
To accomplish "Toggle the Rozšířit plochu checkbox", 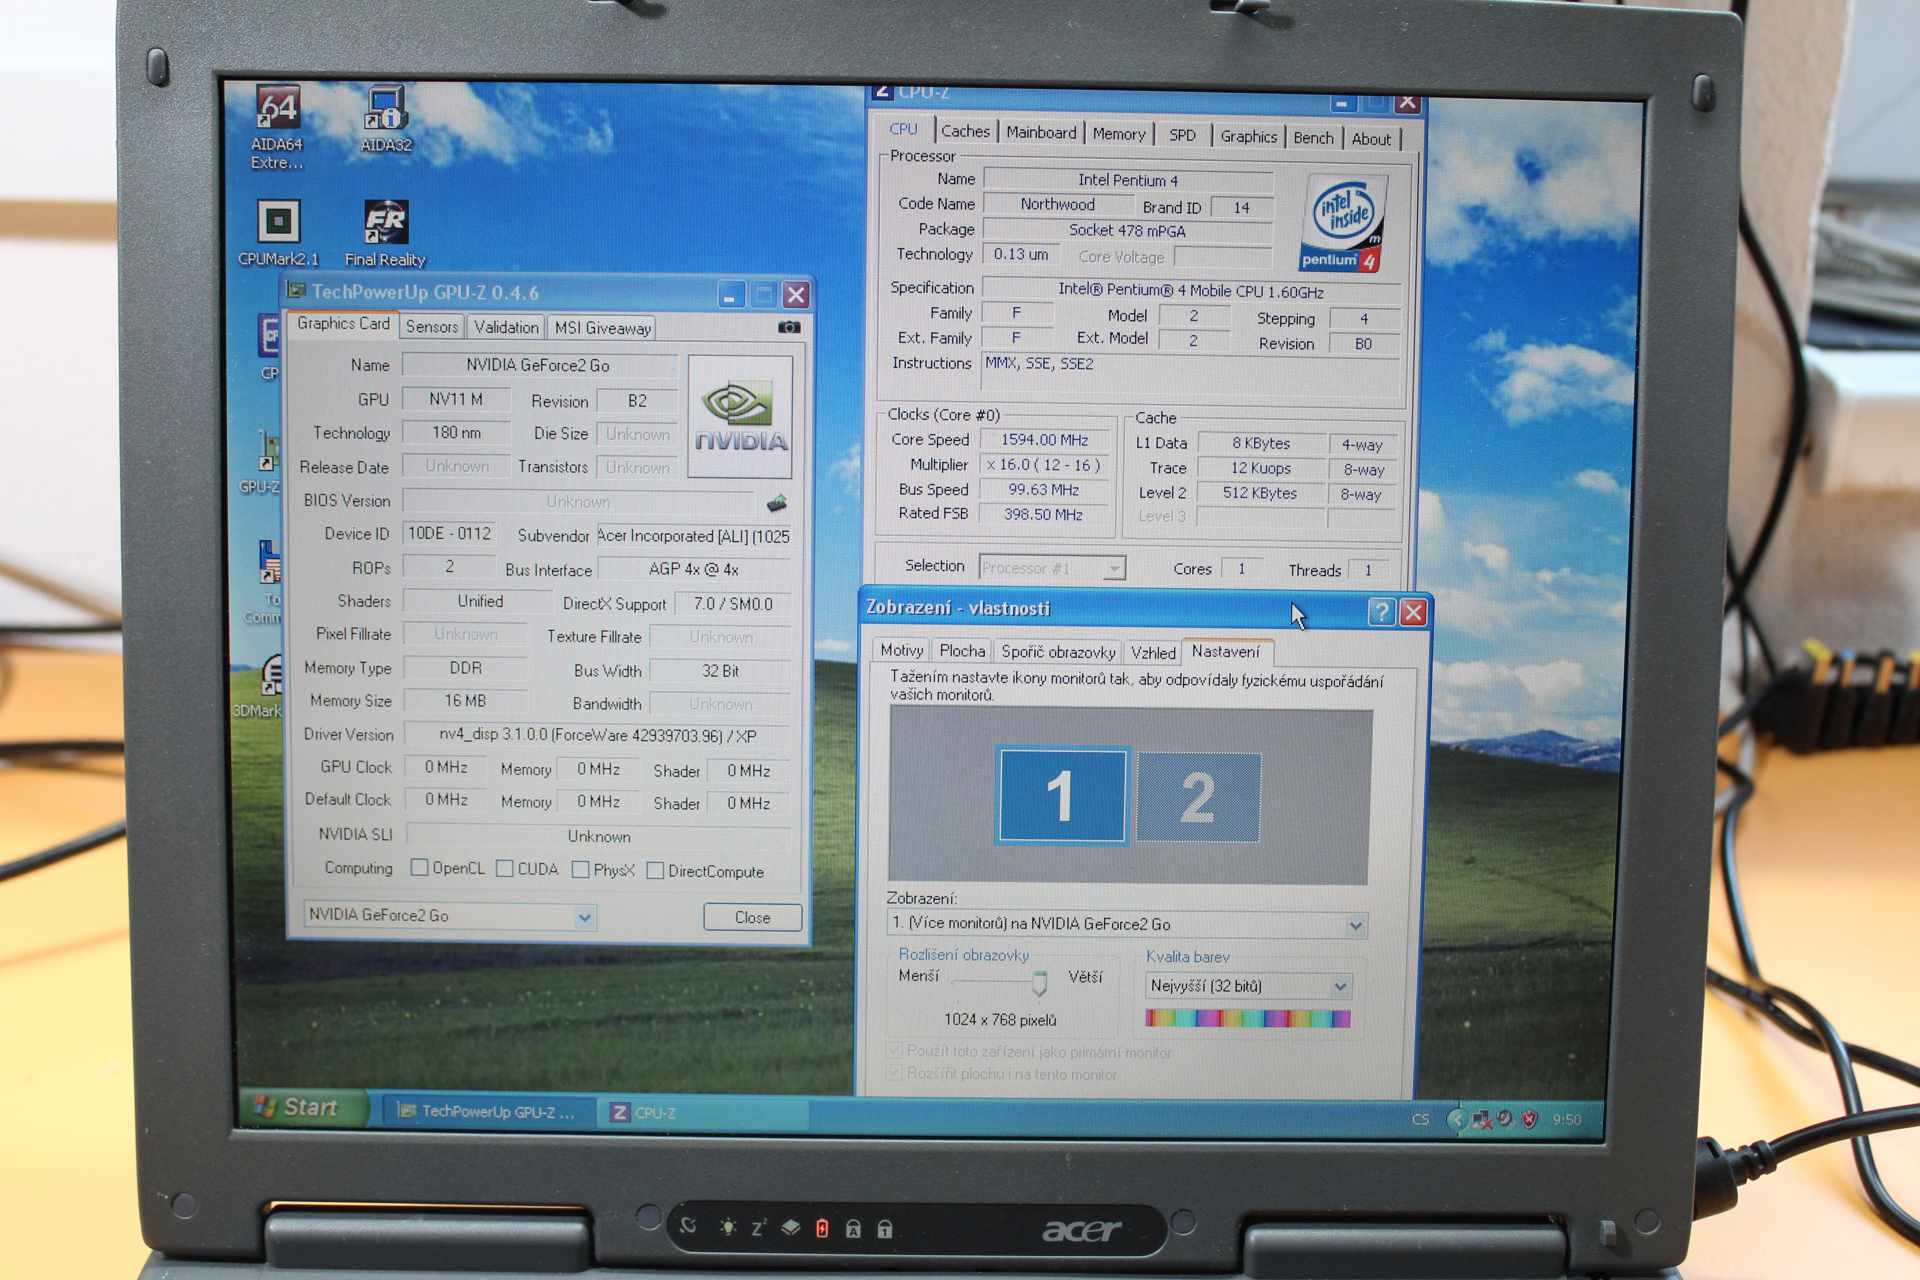I will pos(895,1073).
